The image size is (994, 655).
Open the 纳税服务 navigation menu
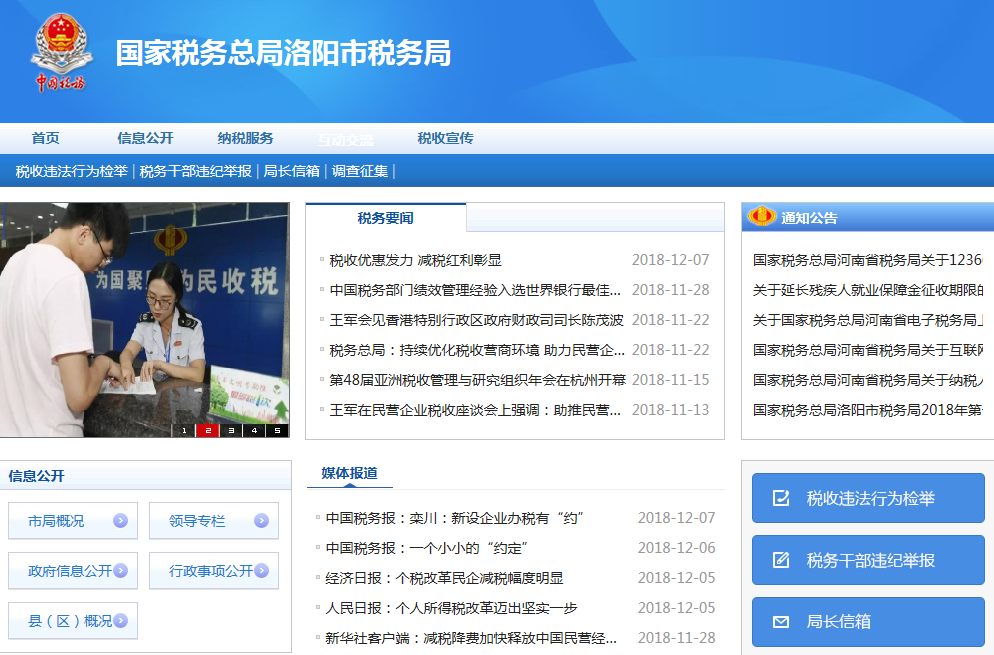[245, 139]
